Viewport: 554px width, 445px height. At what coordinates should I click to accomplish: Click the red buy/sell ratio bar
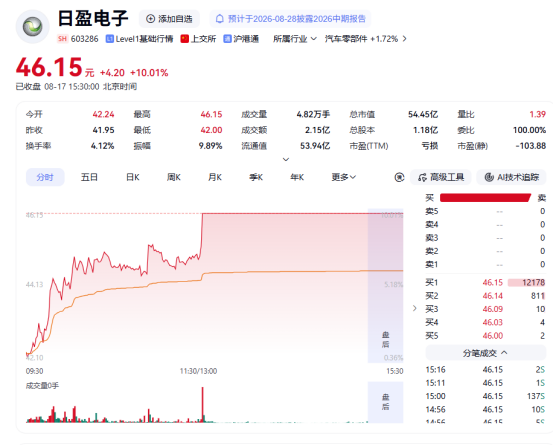point(485,198)
